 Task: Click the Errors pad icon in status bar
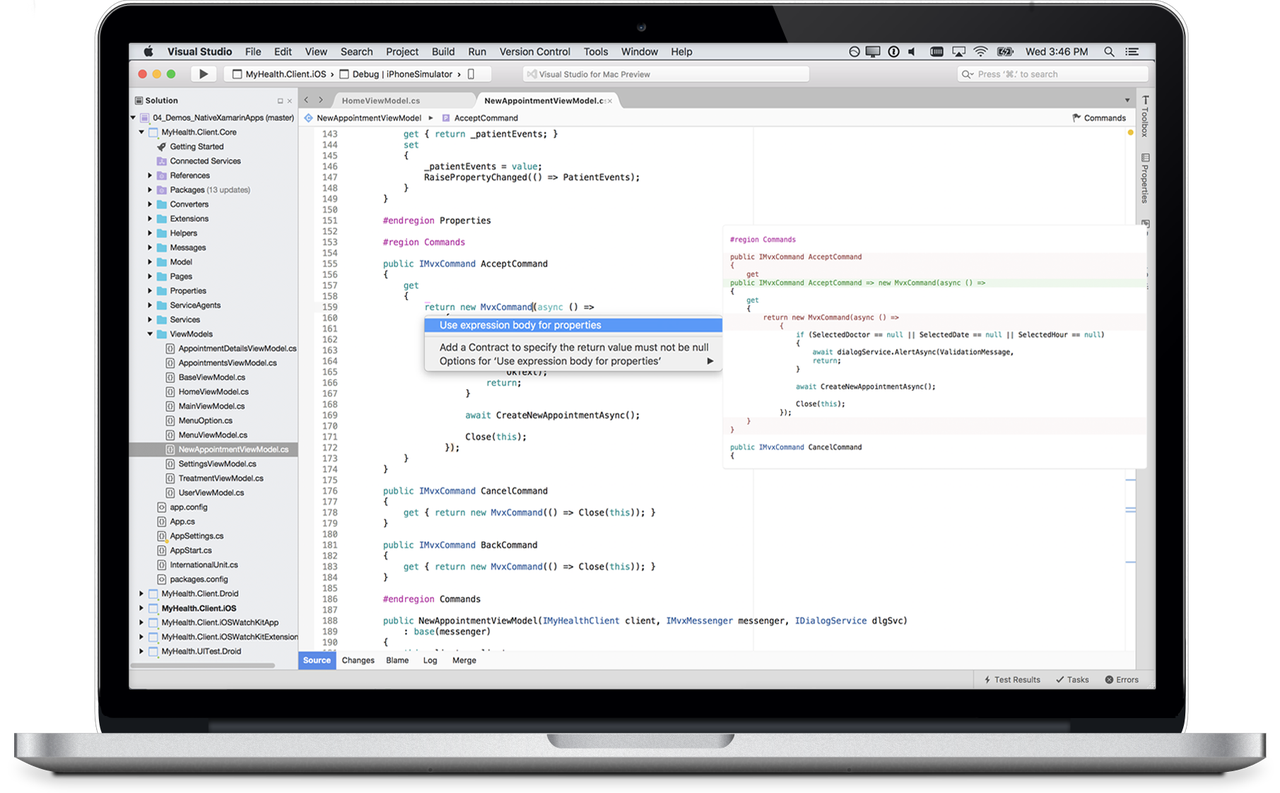(1109, 680)
